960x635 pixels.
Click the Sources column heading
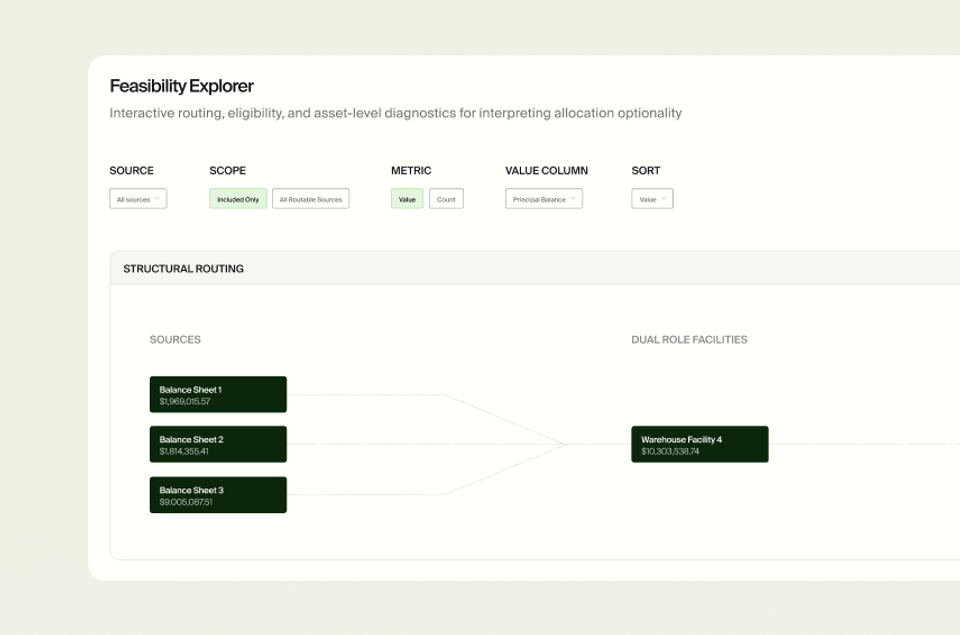pos(175,339)
